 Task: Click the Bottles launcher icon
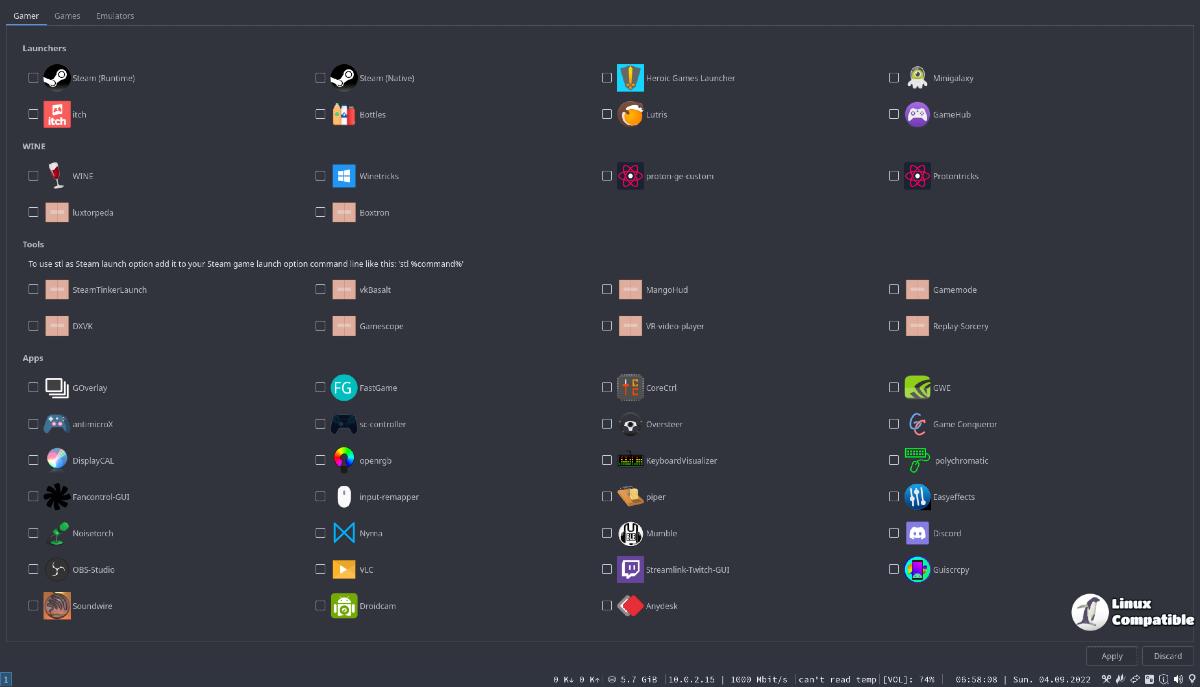[x=344, y=115]
